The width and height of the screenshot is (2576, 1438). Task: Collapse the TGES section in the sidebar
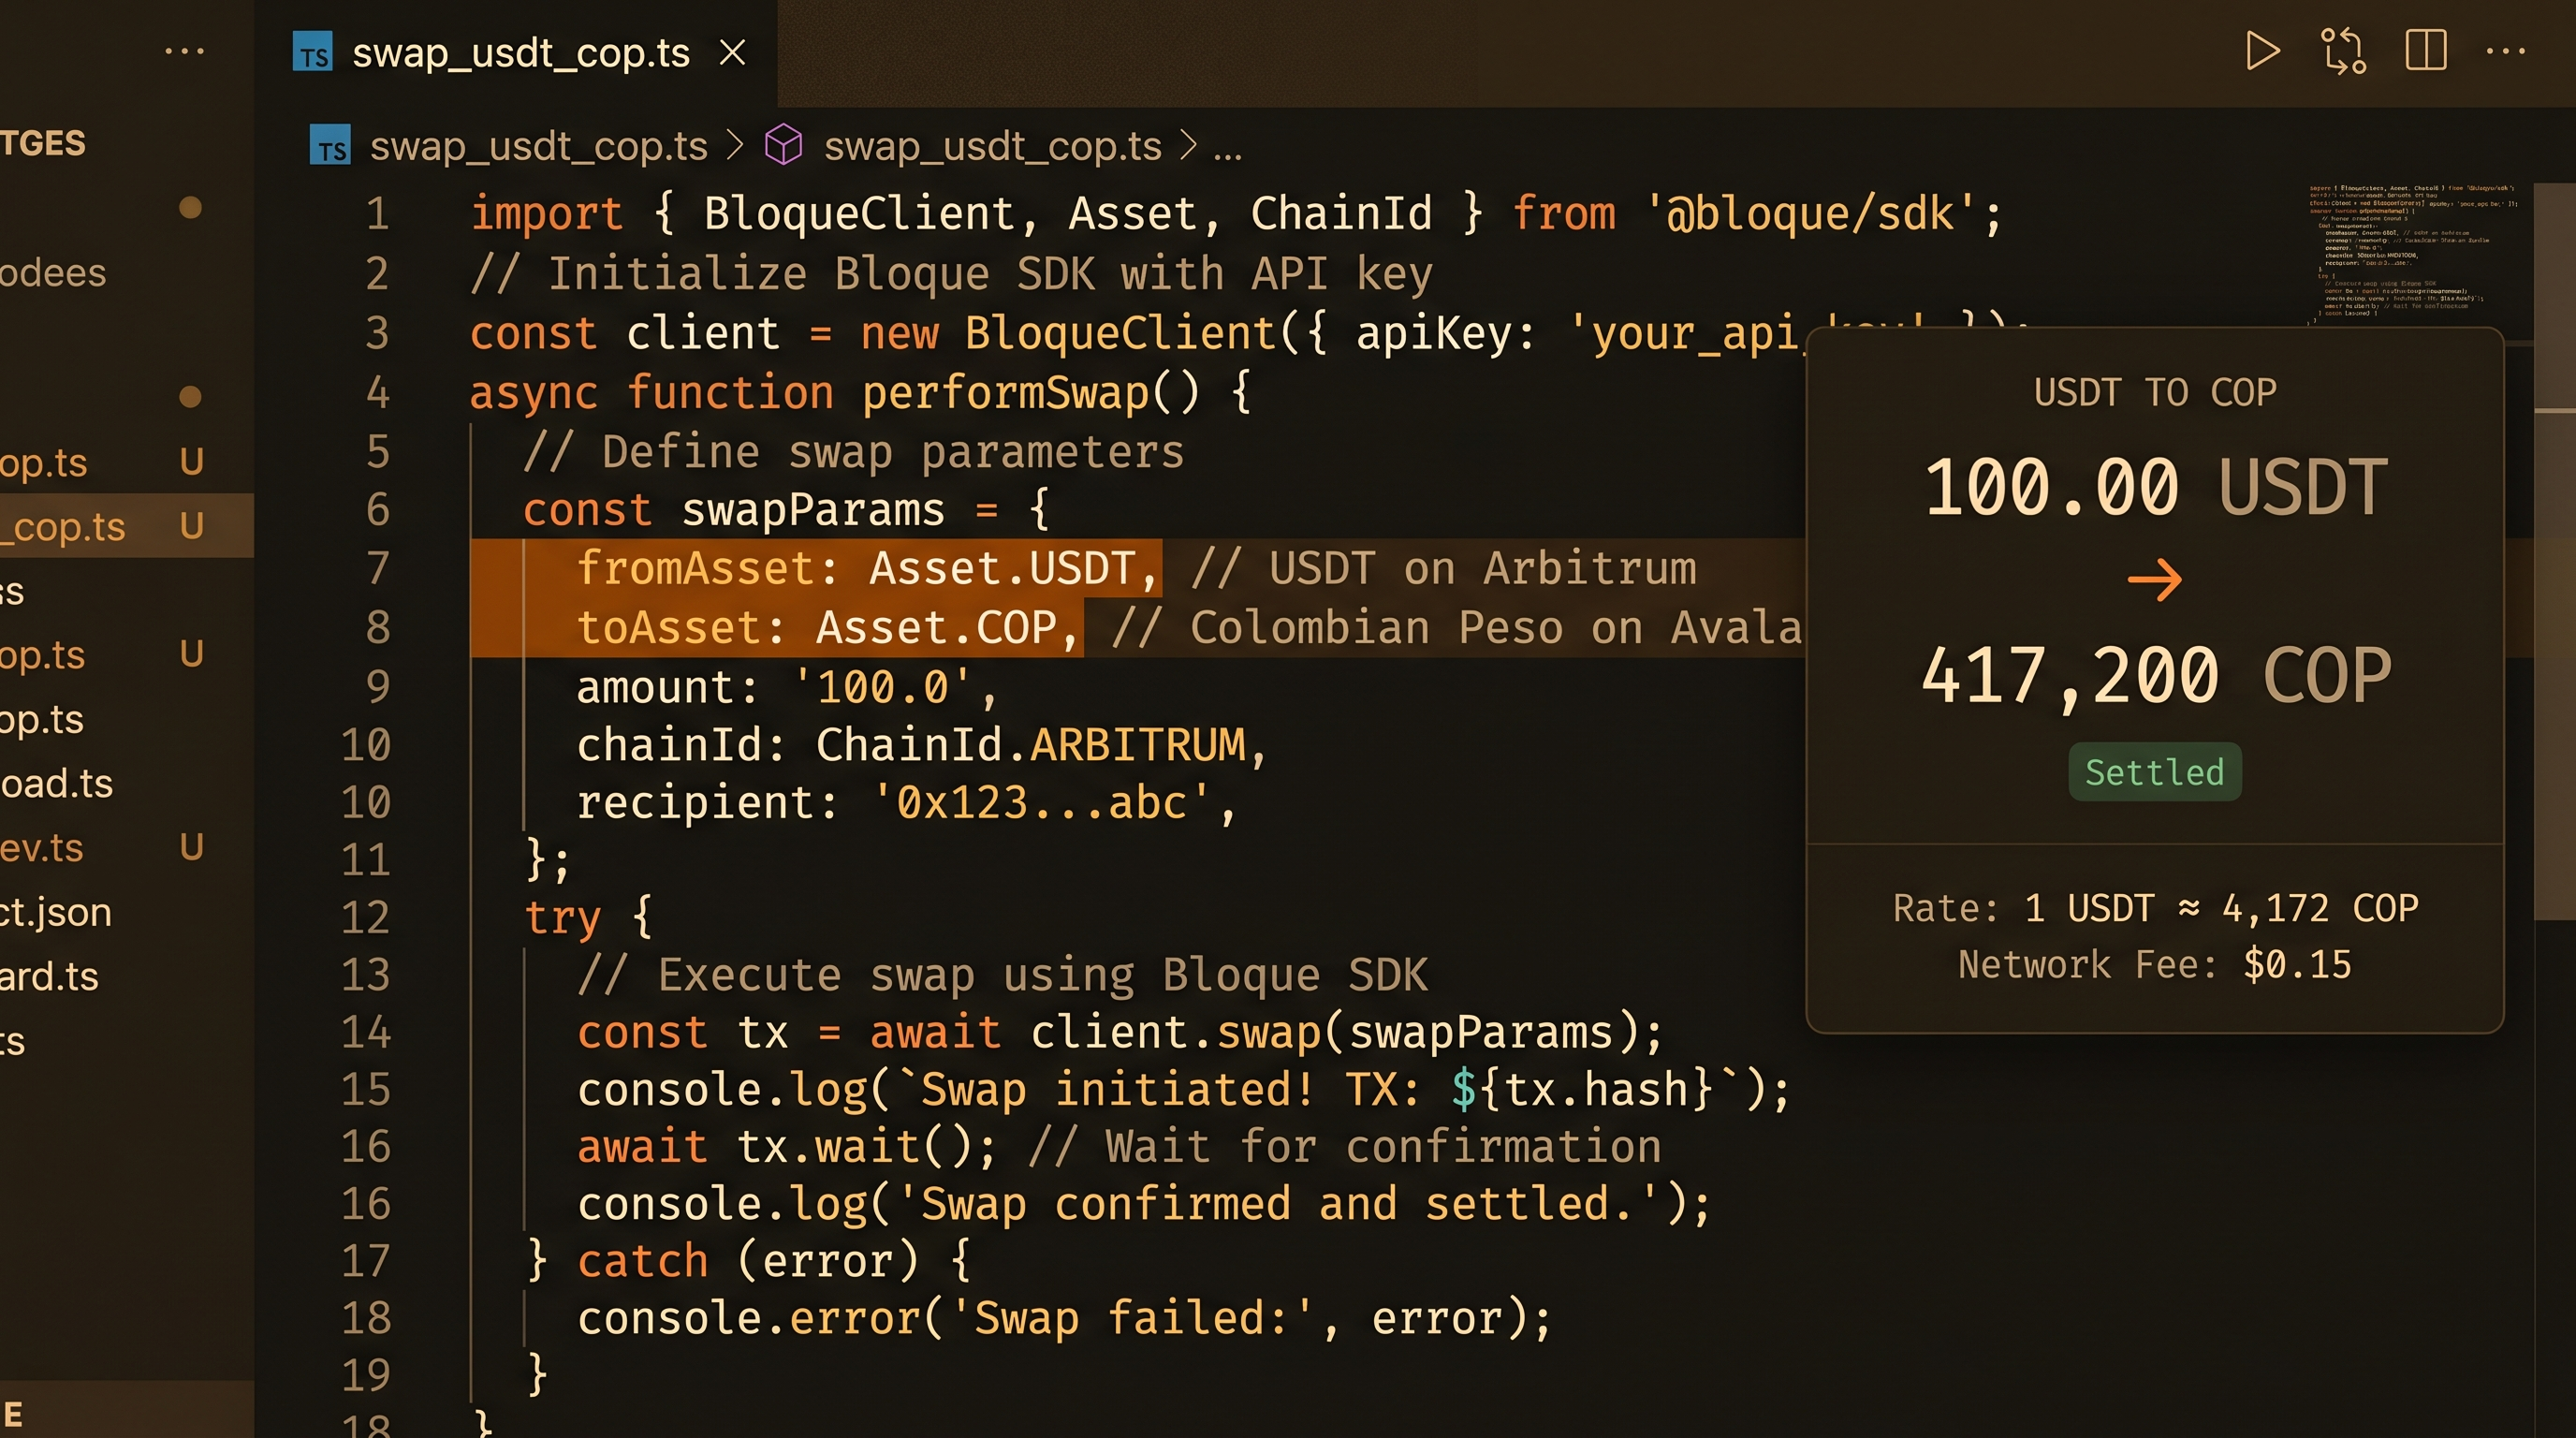coord(45,142)
